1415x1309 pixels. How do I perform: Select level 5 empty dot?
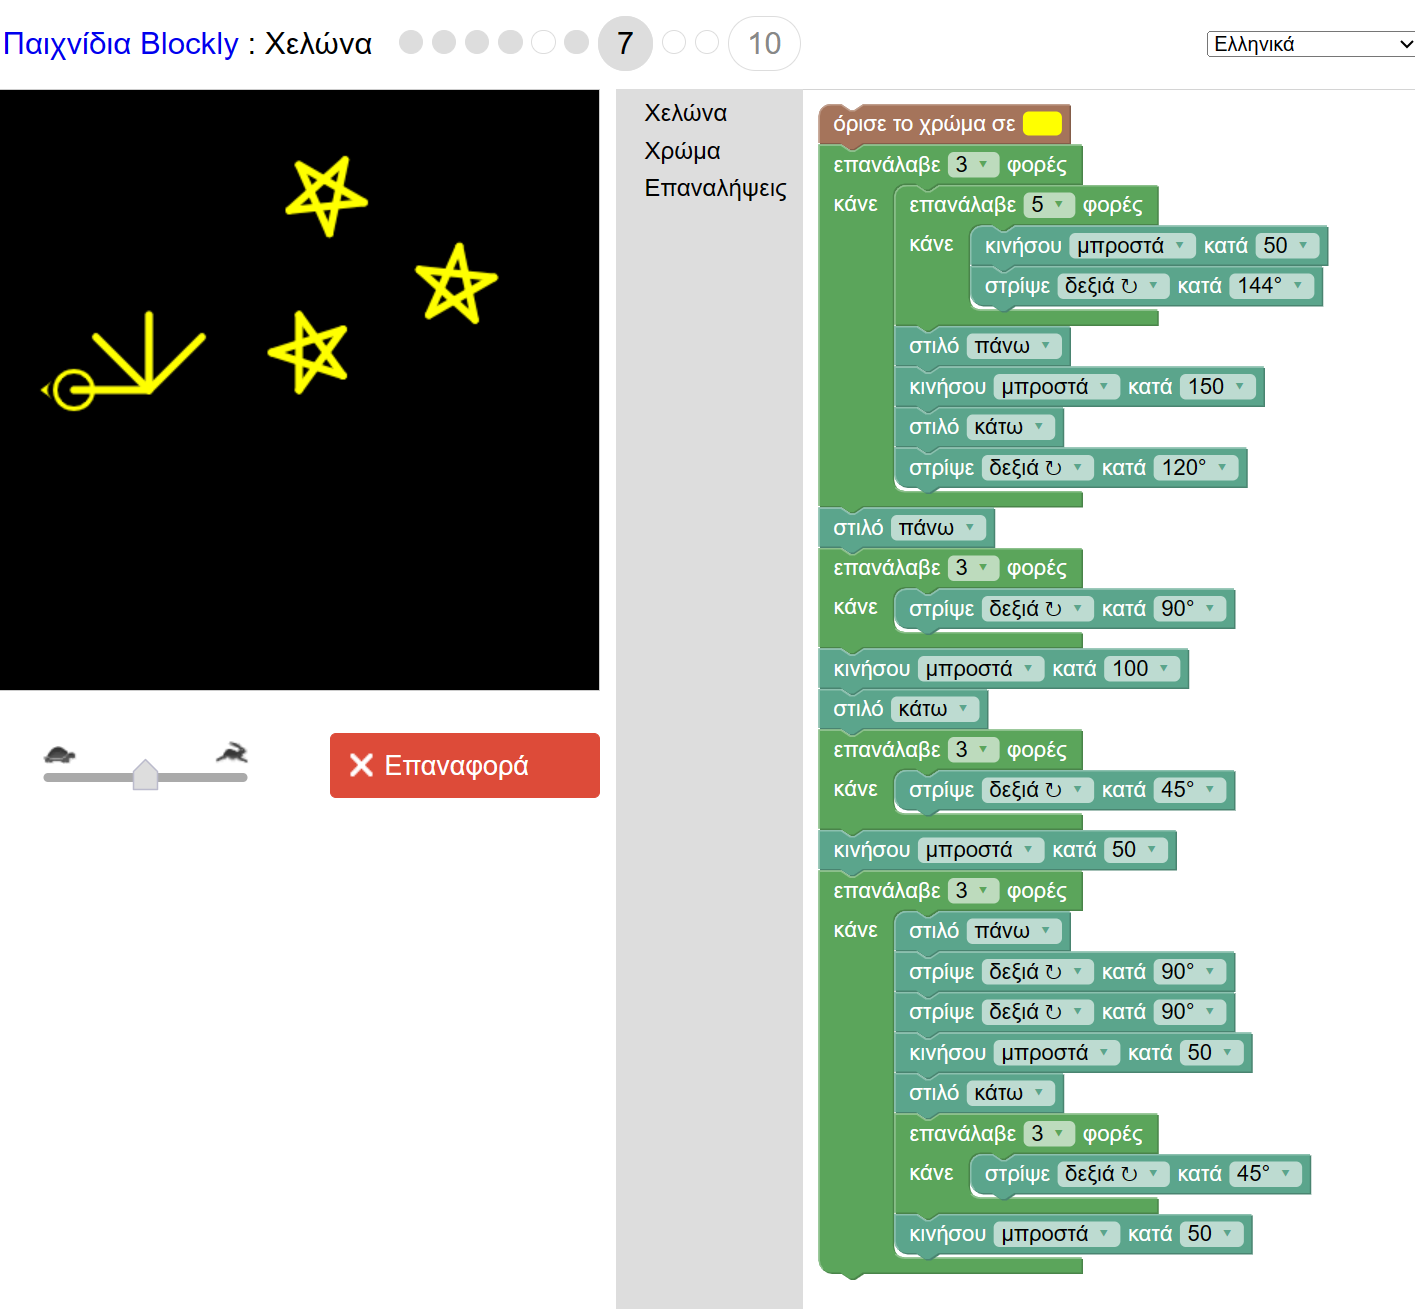pyautogui.click(x=543, y=42)
